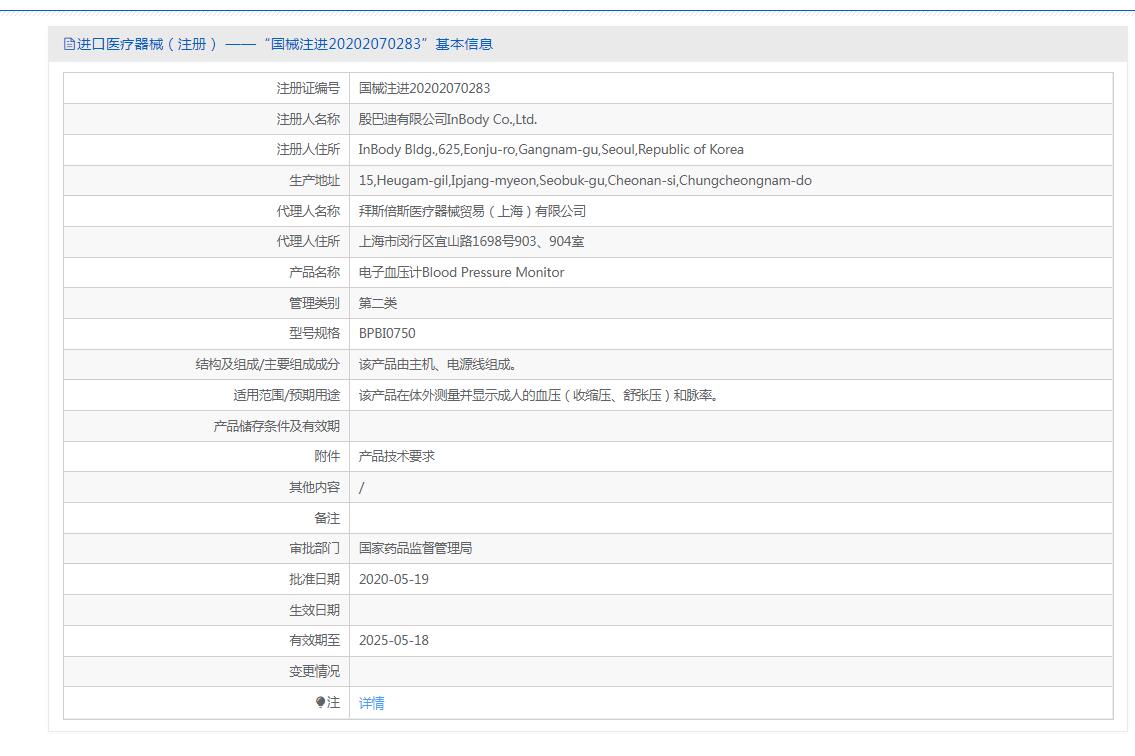
Task: Click the document icon in the header
Action: pos(69,44)
